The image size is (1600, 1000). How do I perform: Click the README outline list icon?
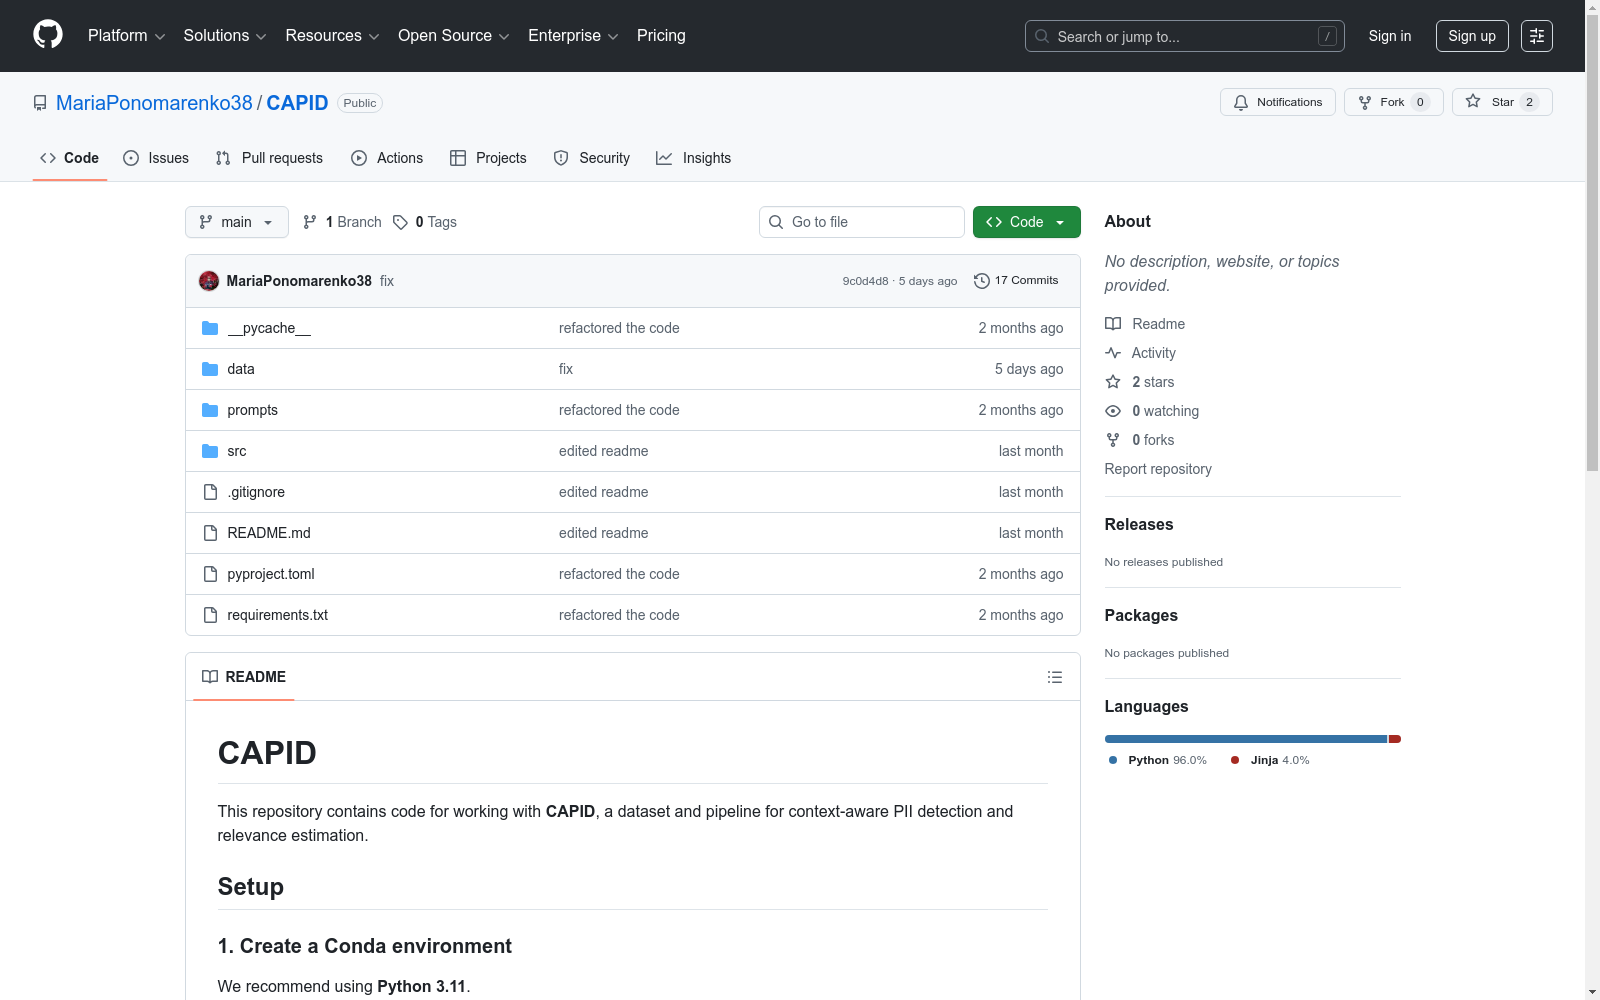(1054, 677)
